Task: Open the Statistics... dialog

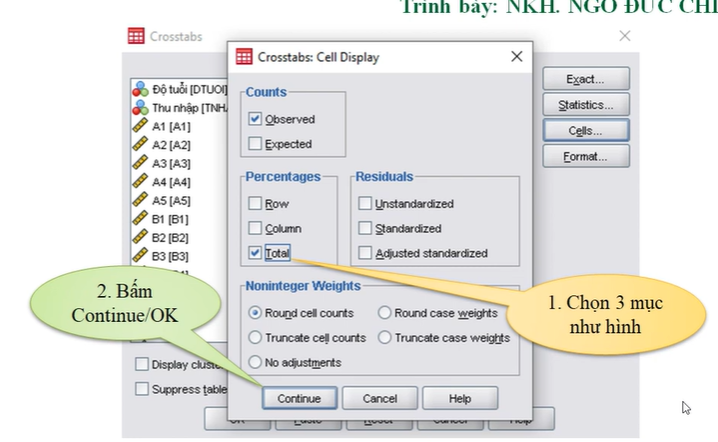Action: point(585,104)
